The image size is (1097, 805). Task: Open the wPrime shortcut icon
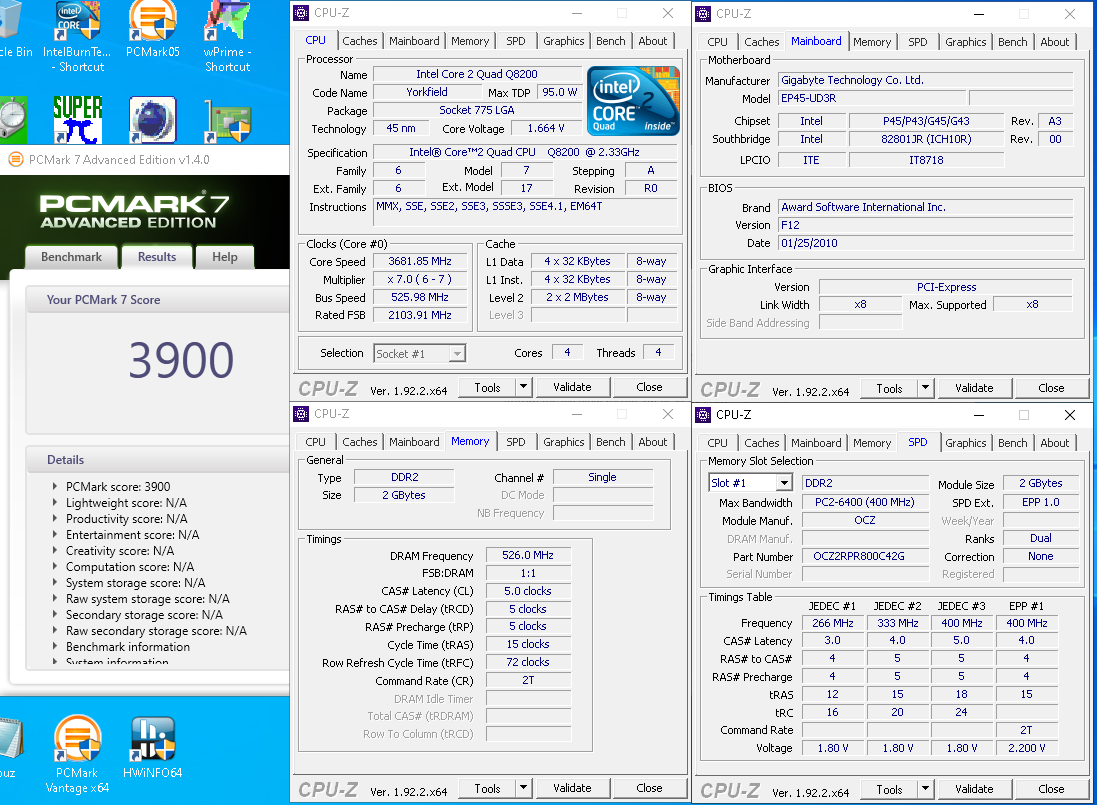point(227,21)
